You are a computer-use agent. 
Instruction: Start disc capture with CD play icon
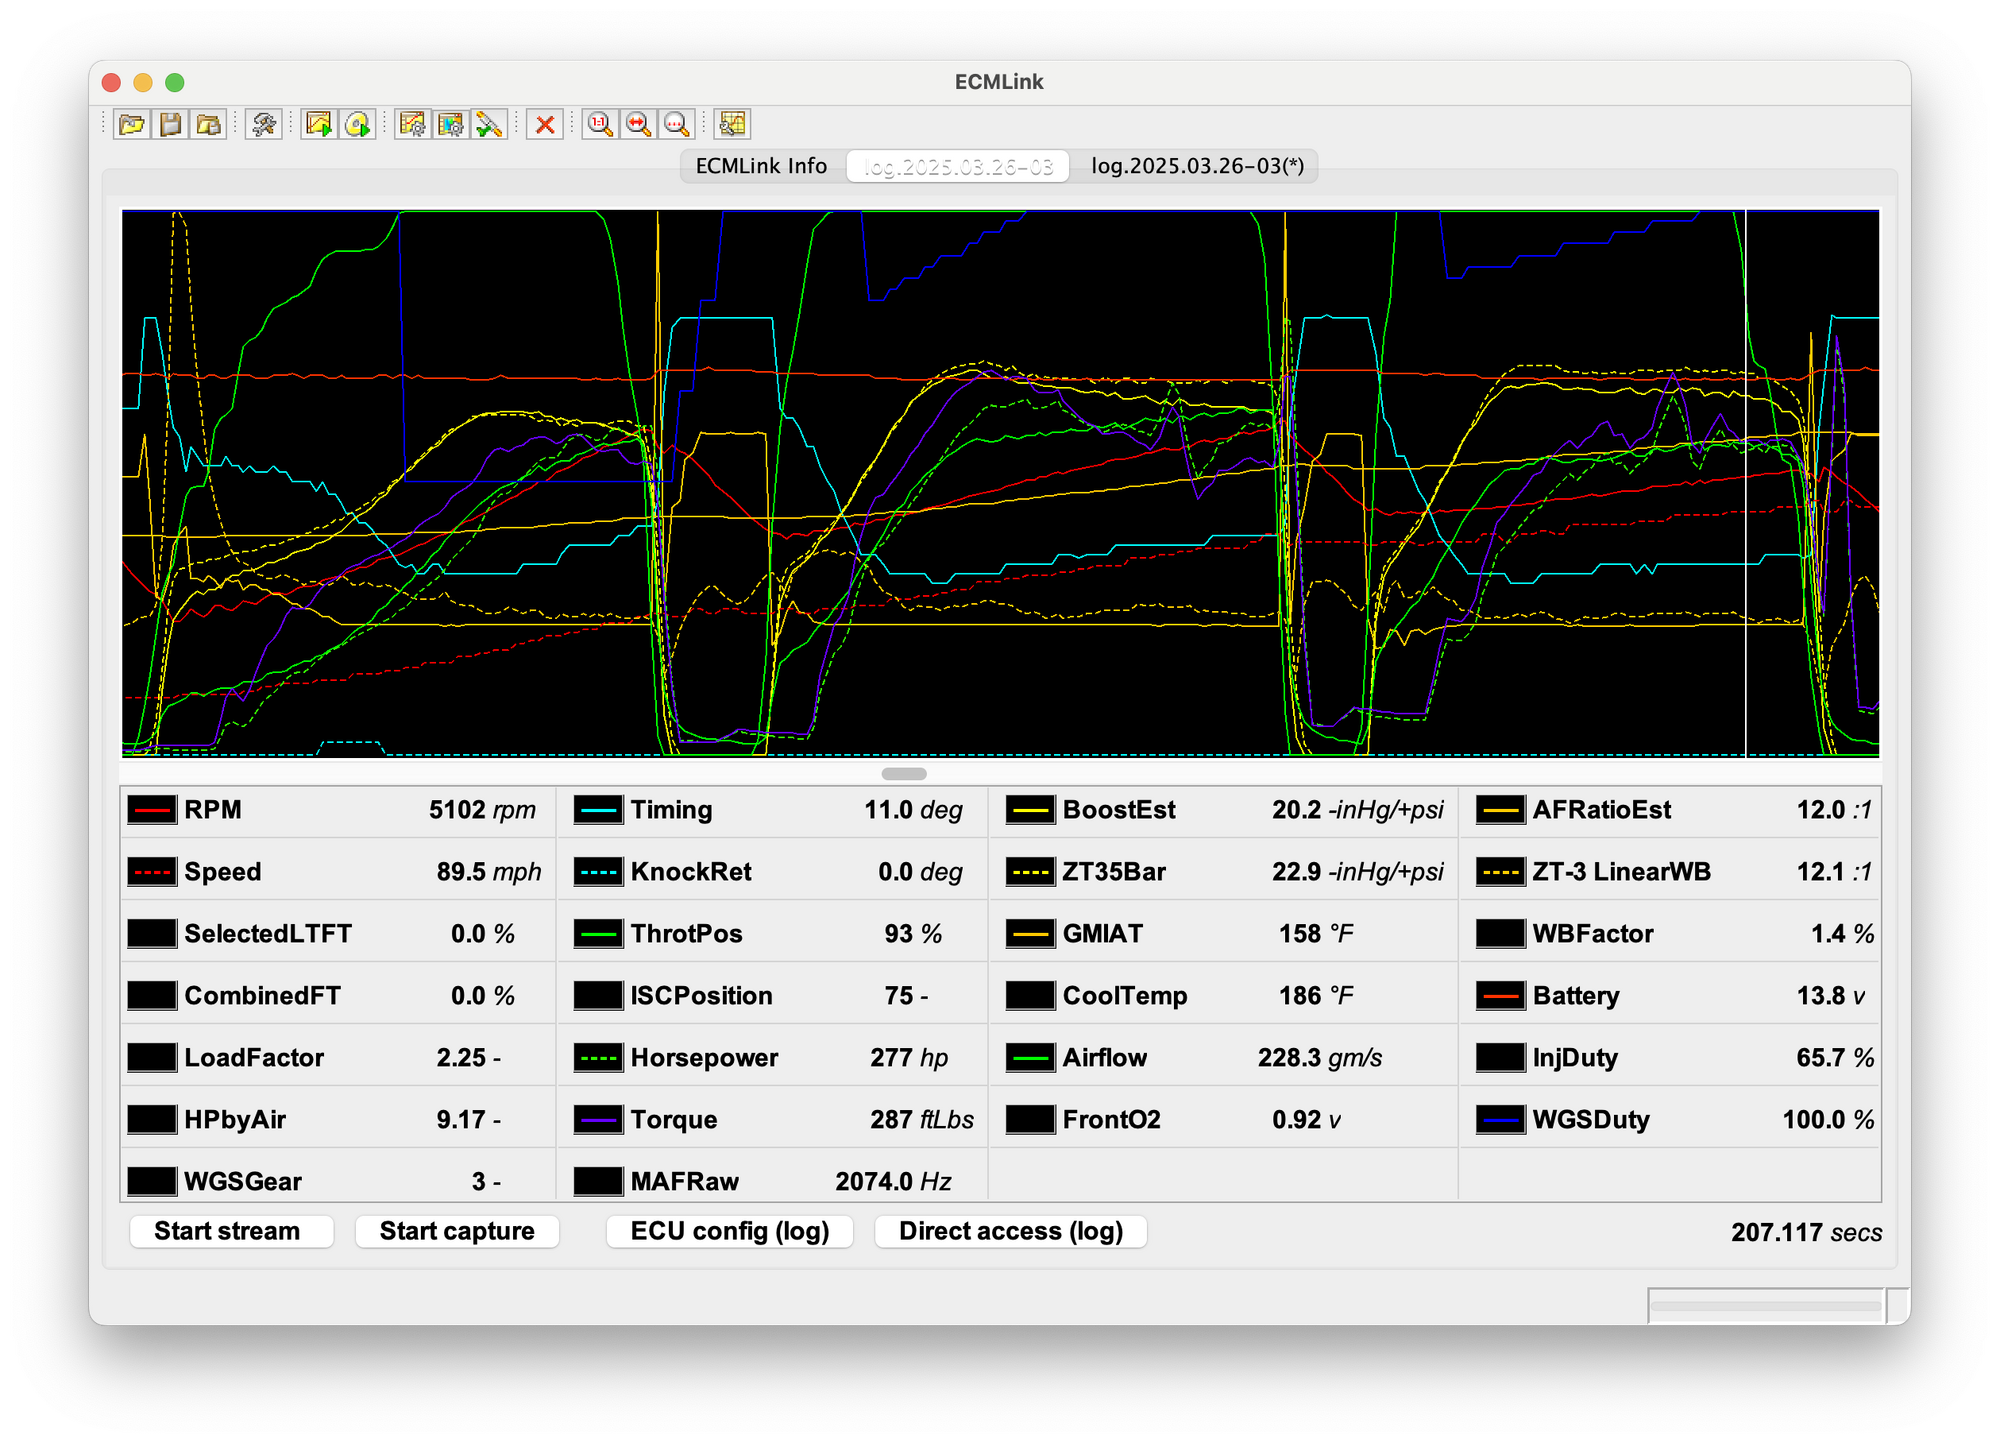(357, 124)
